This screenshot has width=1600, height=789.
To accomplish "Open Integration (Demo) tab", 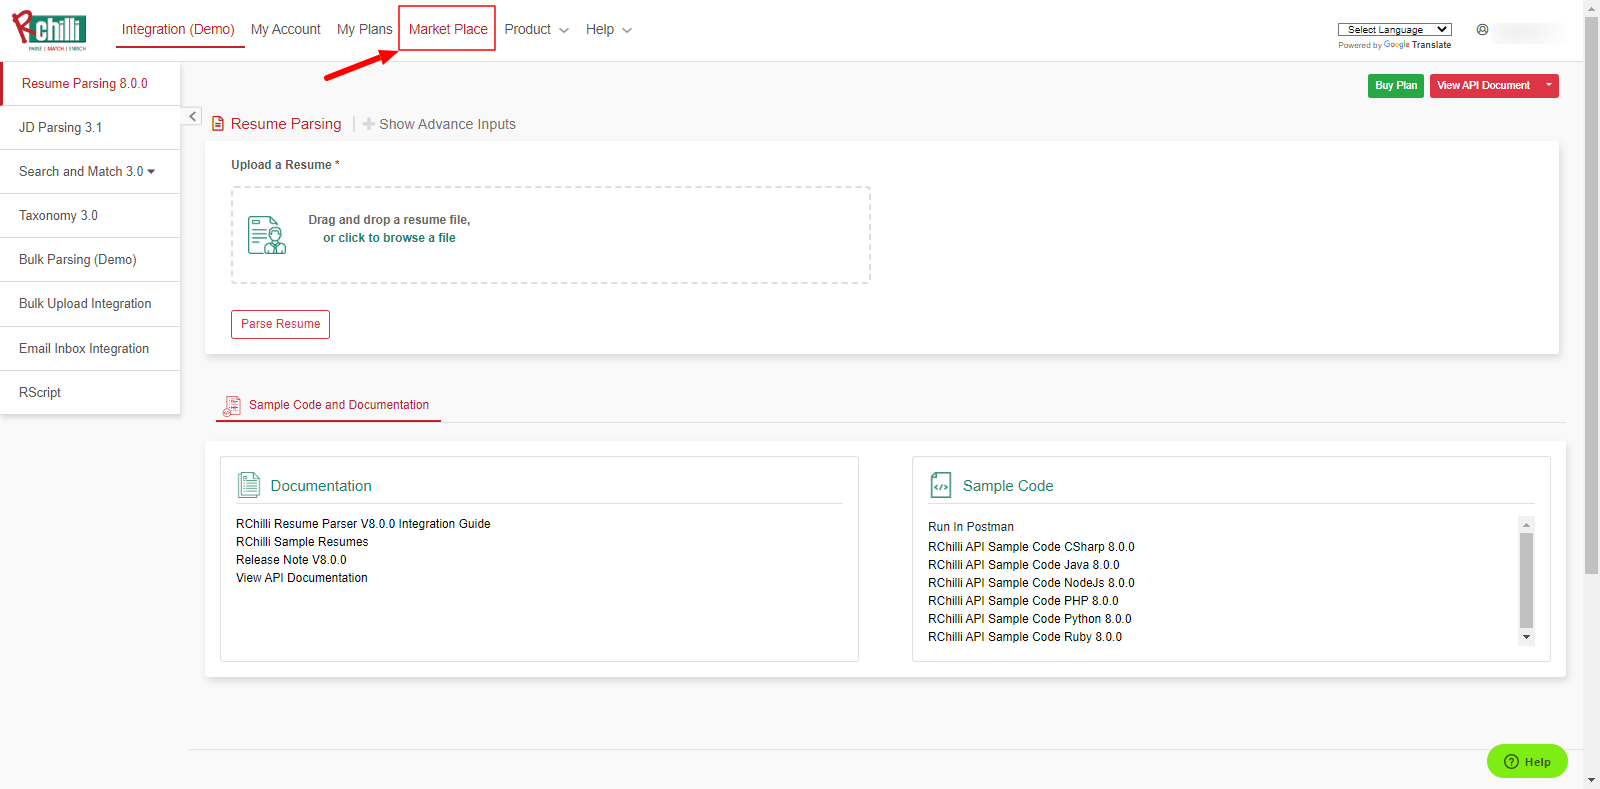I will click(178, 30).
